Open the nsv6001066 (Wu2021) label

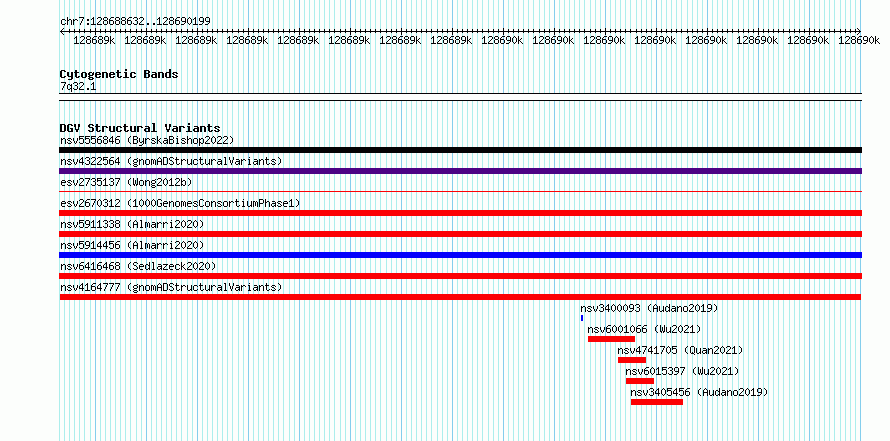coord(644,329)
